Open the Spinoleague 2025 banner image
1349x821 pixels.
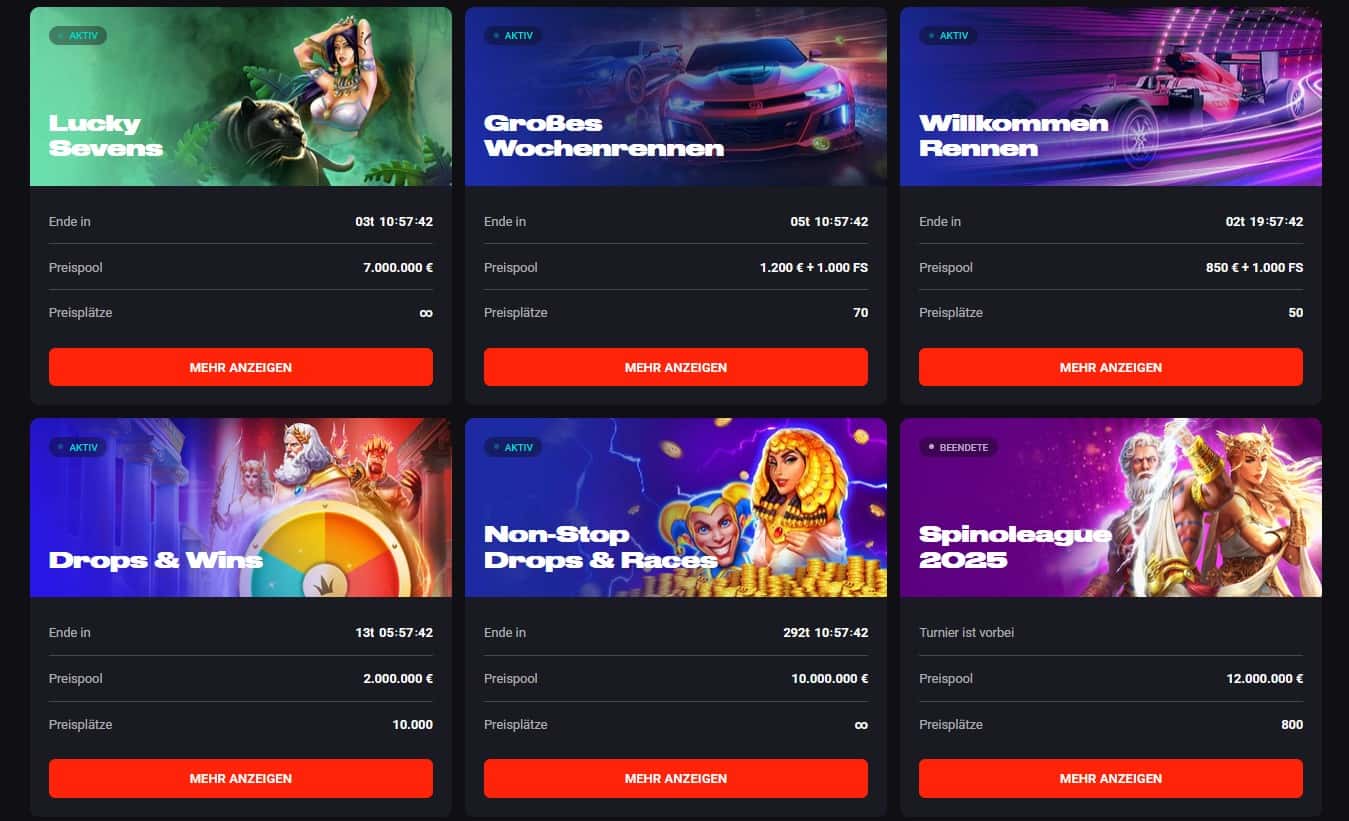click(x=1111, y=507)
